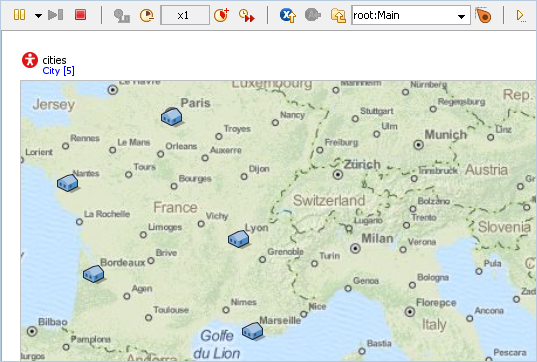Speed up simulation with clock plus icon
This screenshot has width=537, height=362.
click(221, 15)
